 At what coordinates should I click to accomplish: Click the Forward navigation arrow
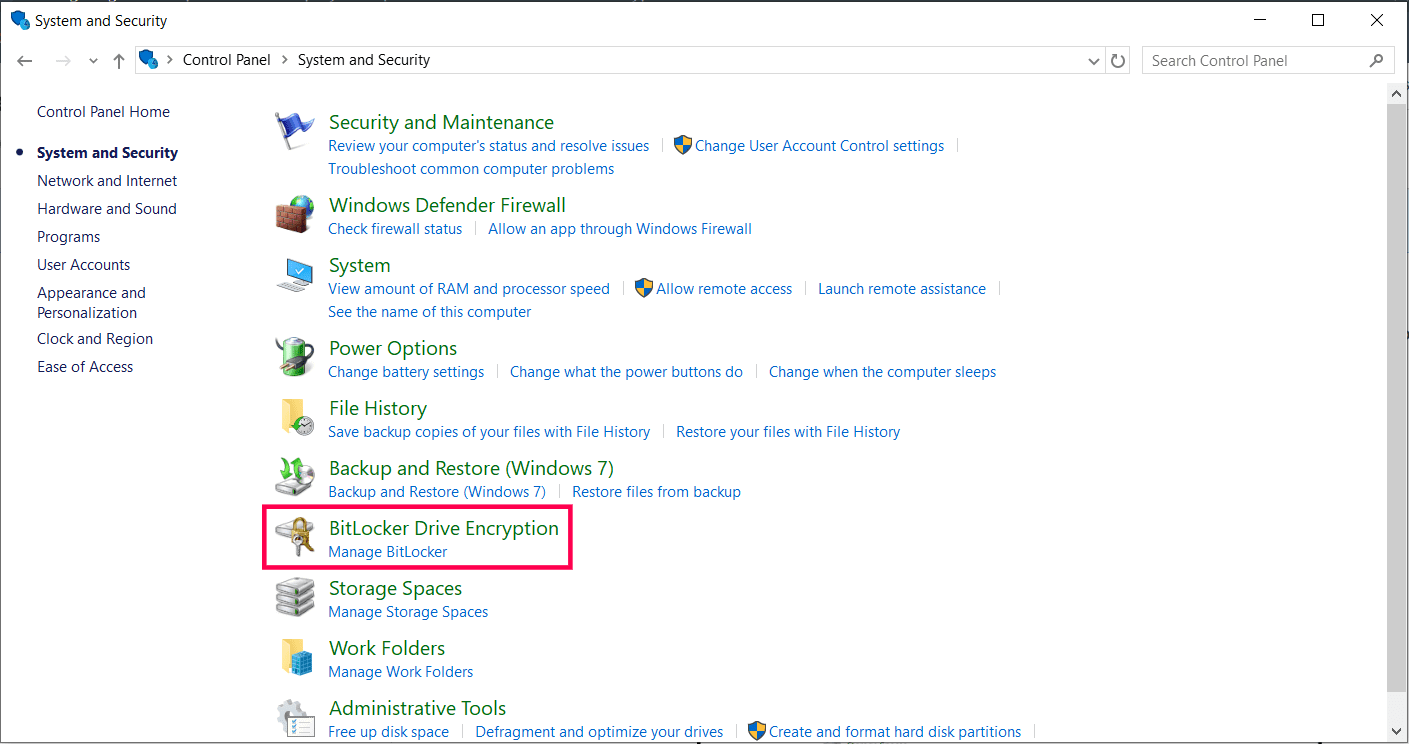63,61
